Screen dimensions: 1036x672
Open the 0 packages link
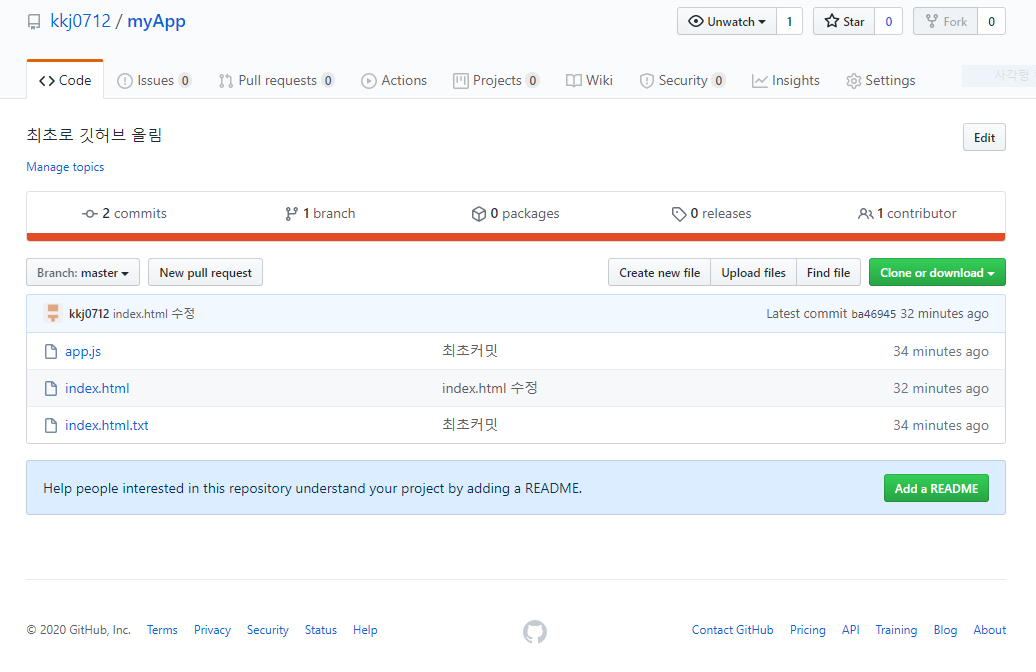click(x=515, y=213)
